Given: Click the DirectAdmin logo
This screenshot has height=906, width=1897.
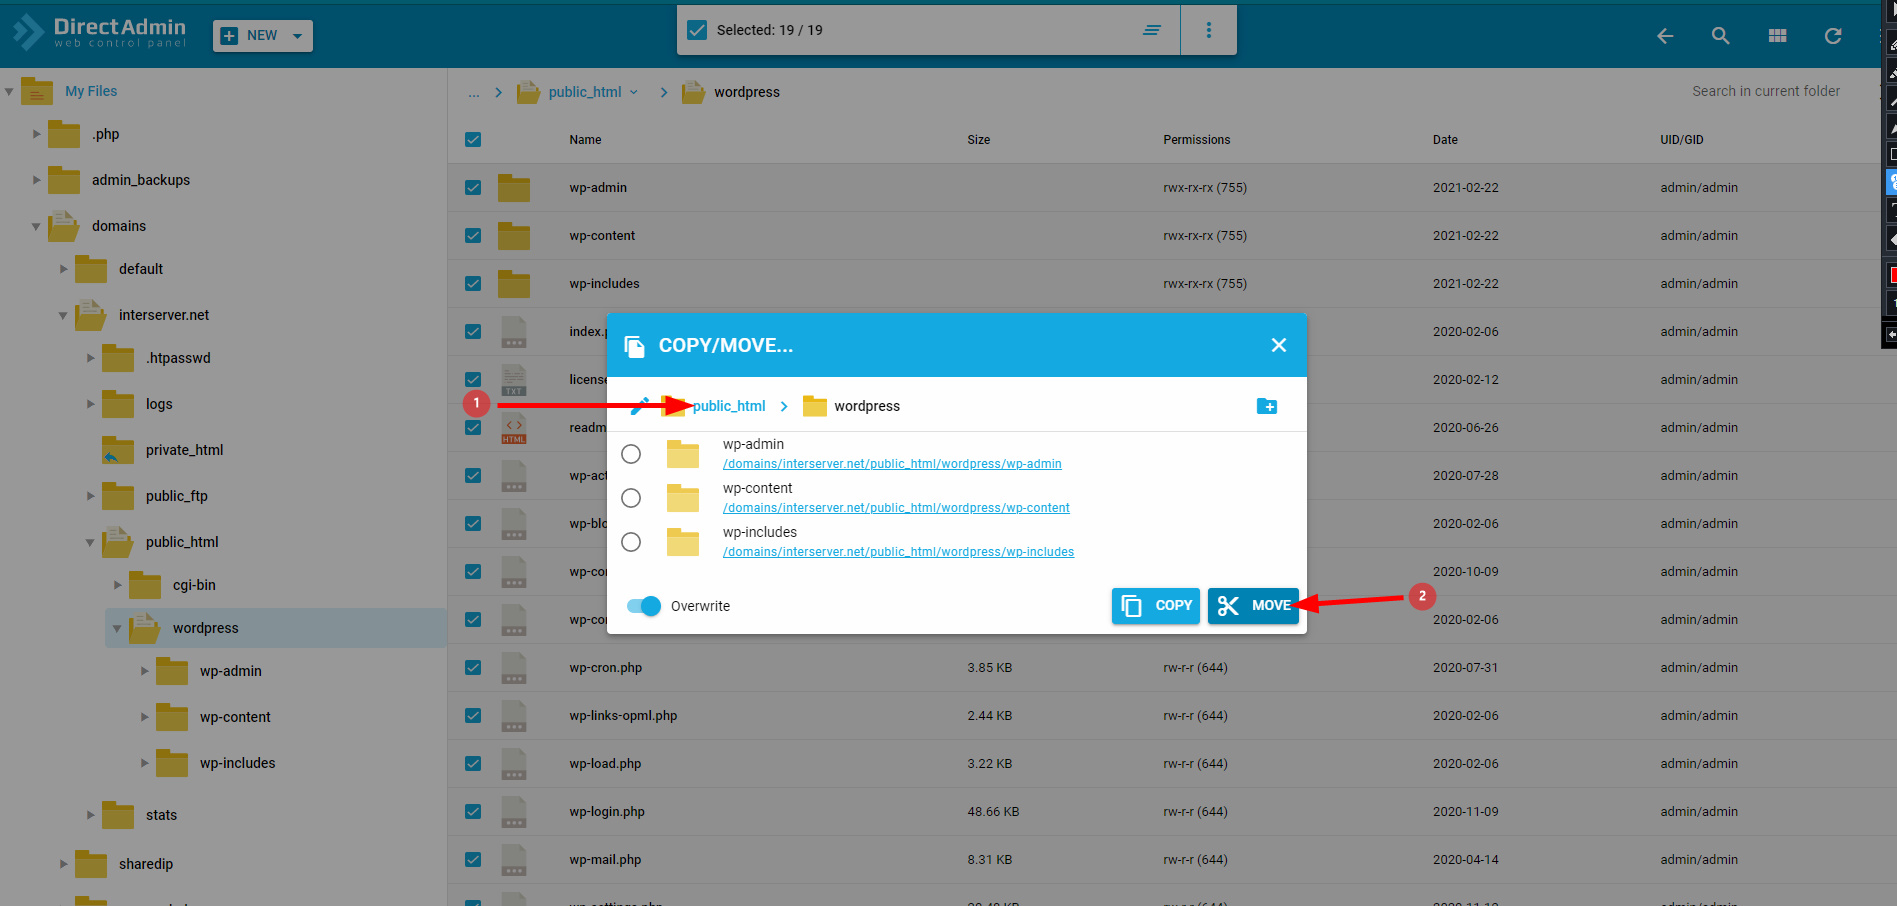Looking at the screenshot, I should 100,32.
